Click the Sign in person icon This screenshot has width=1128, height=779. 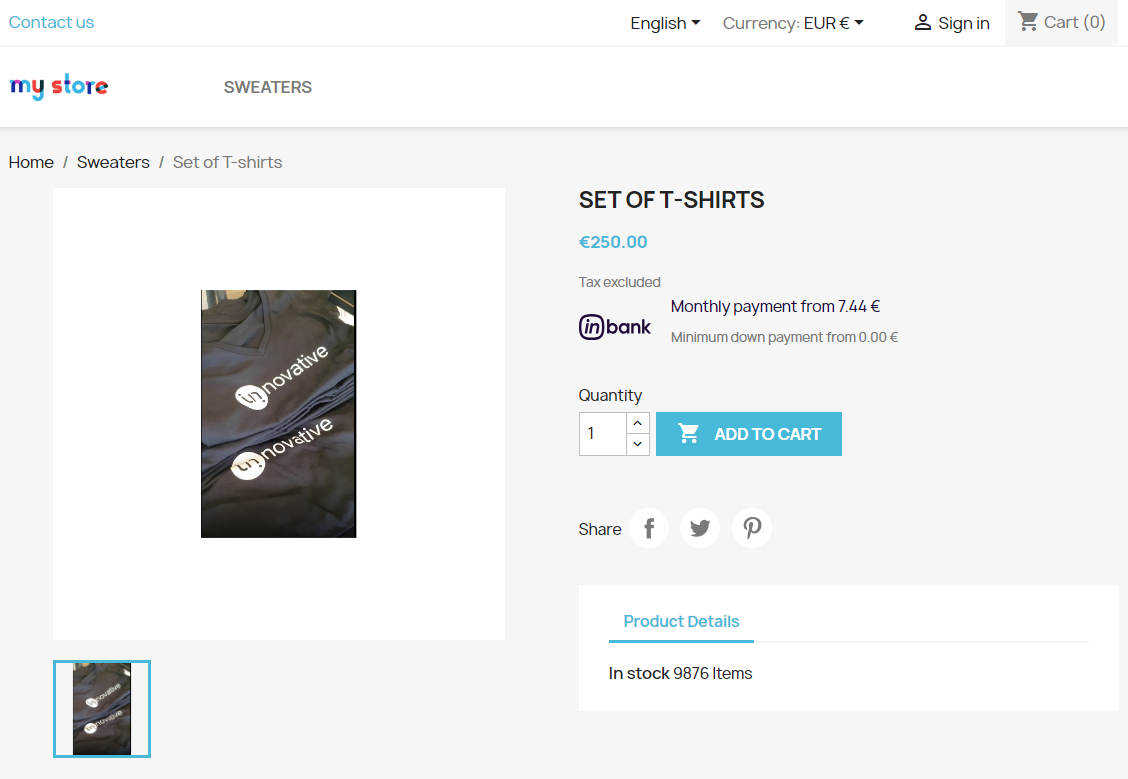click(x=923, y=23)
